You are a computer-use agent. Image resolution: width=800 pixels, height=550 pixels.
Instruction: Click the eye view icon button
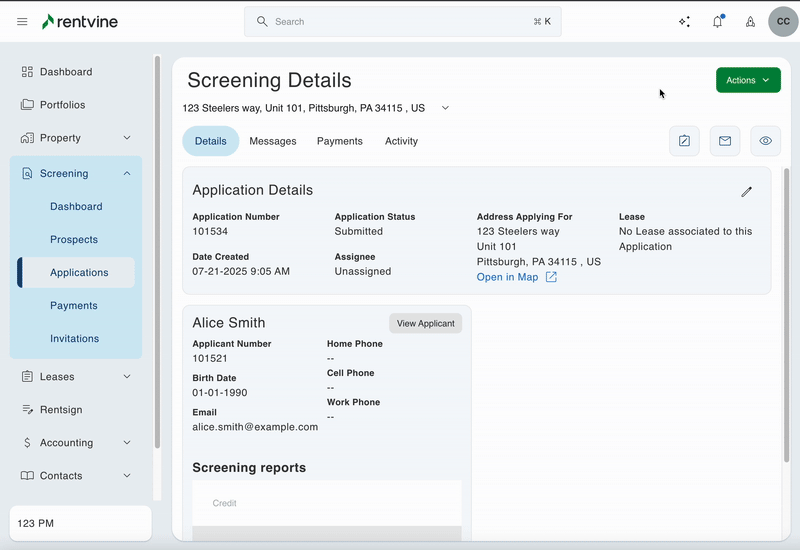click(766, 141)
